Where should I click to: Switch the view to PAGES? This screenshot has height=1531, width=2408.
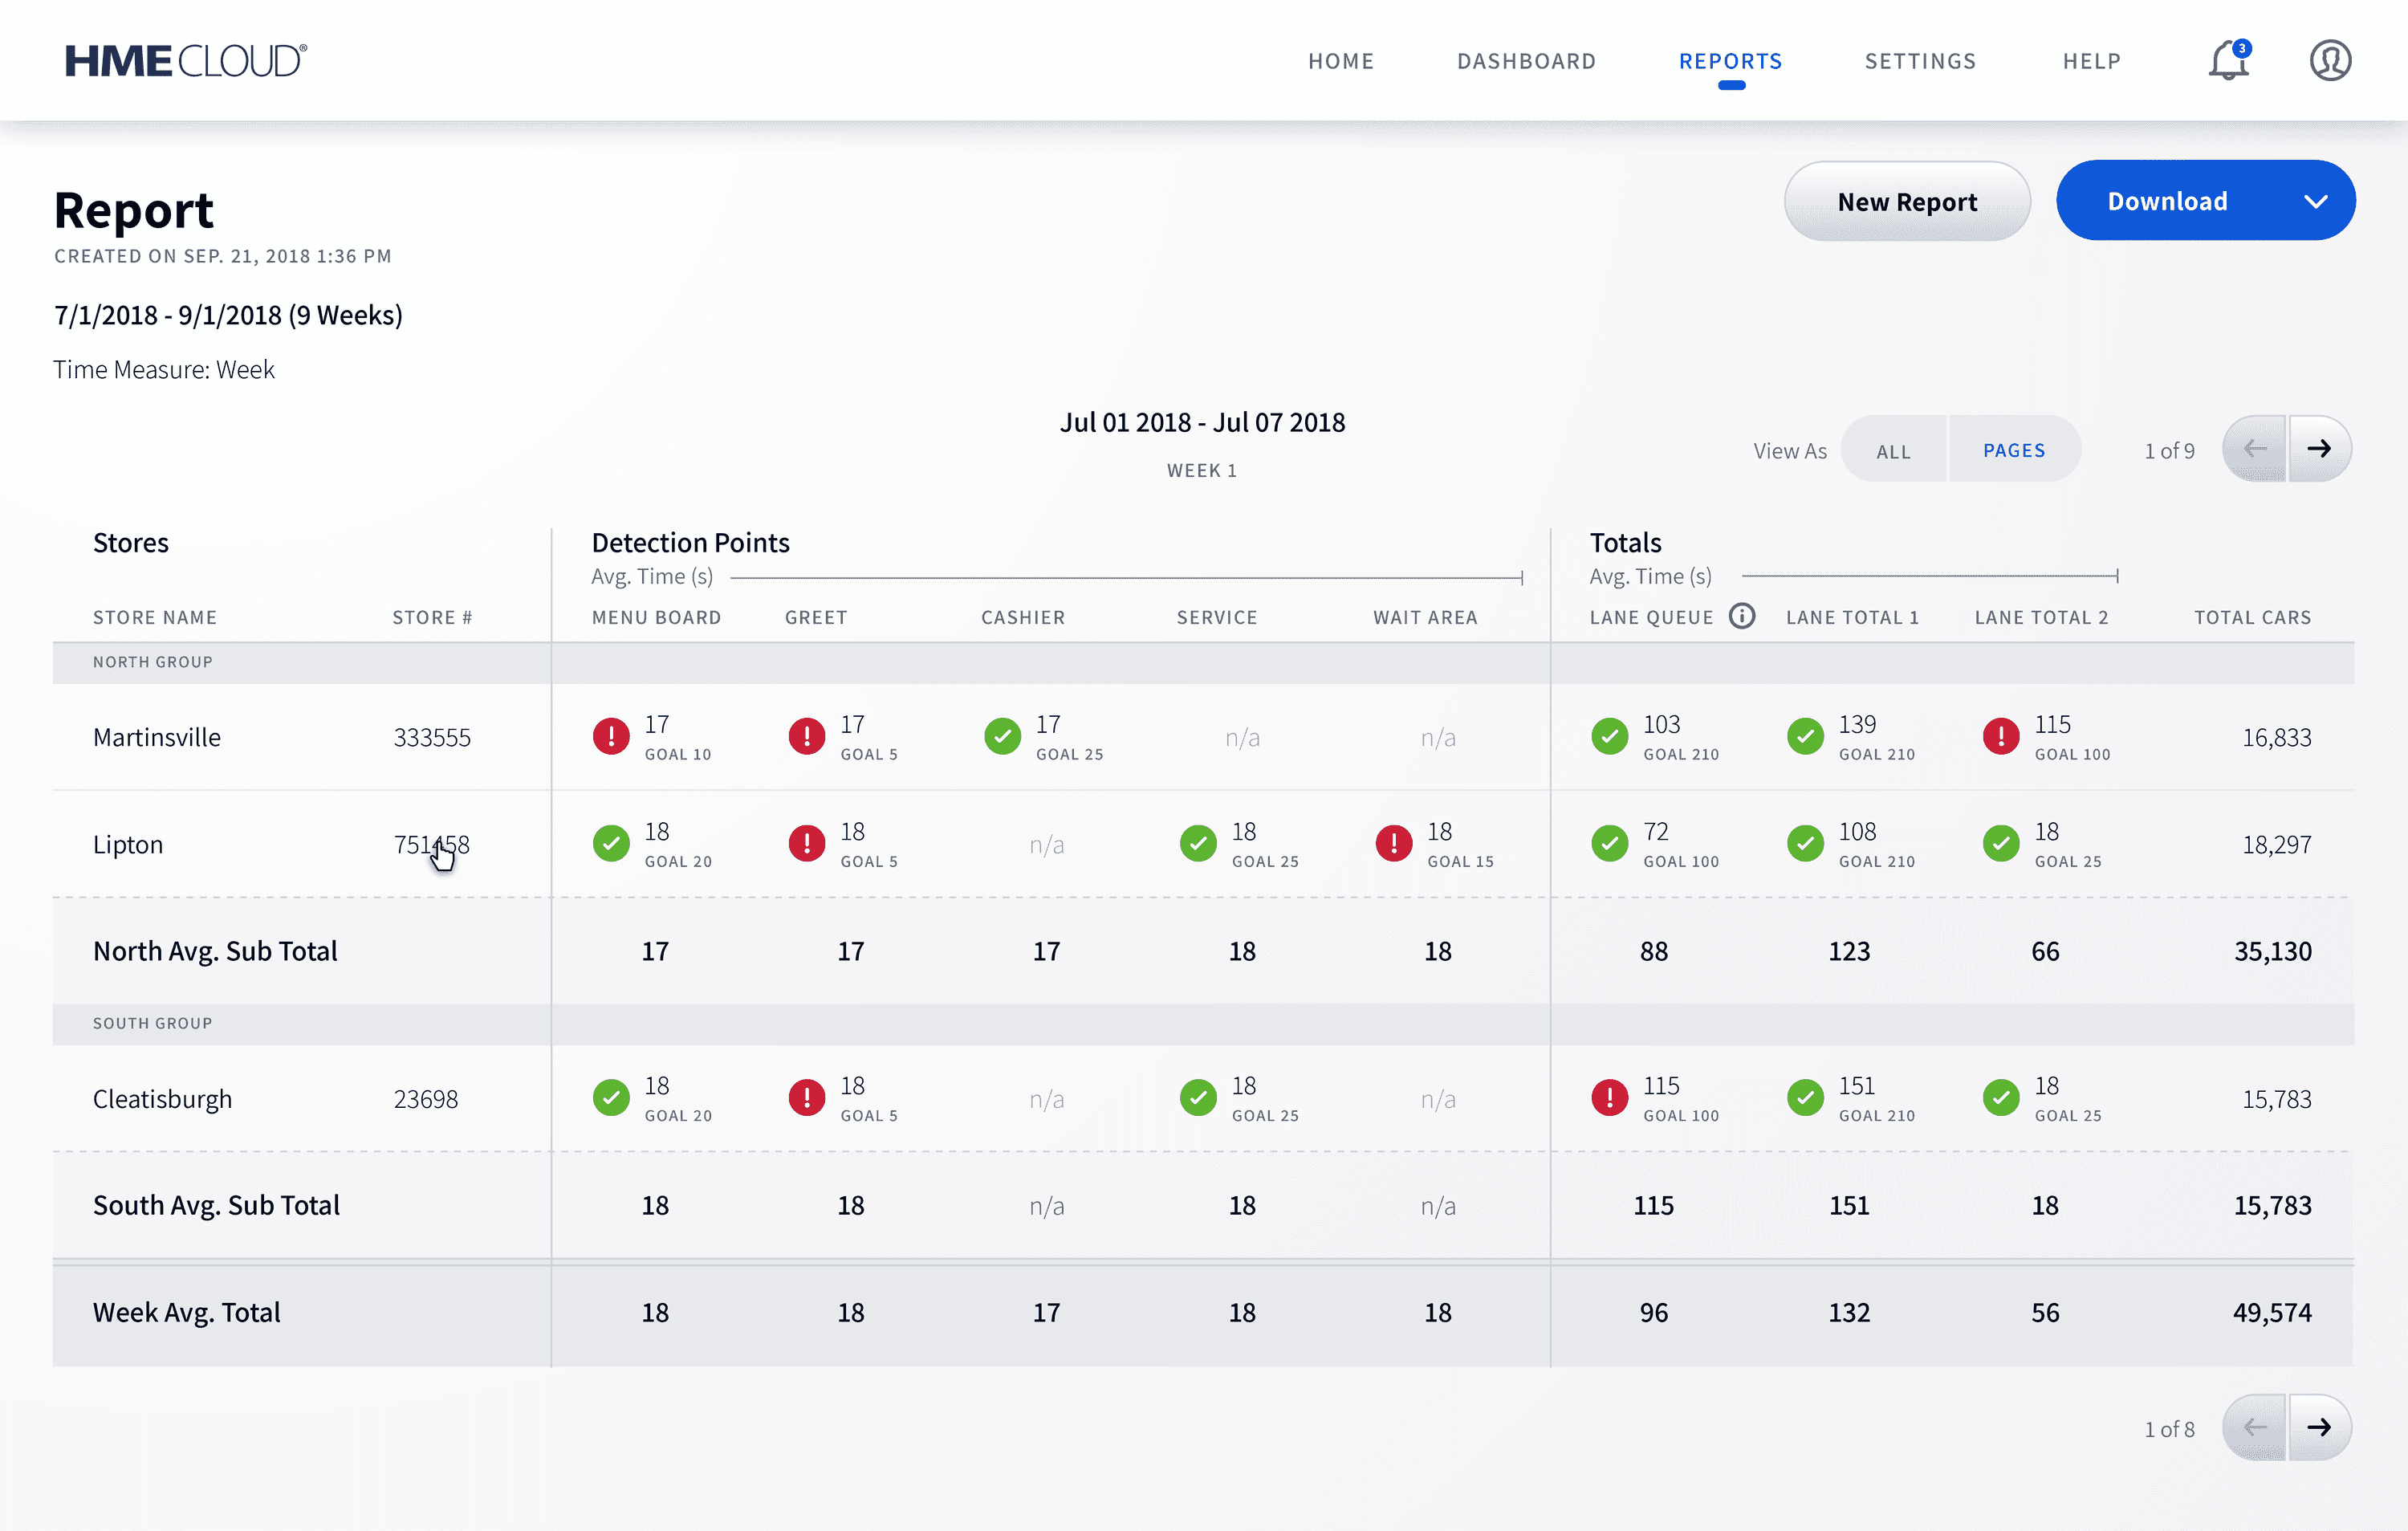coord(2013,451)
